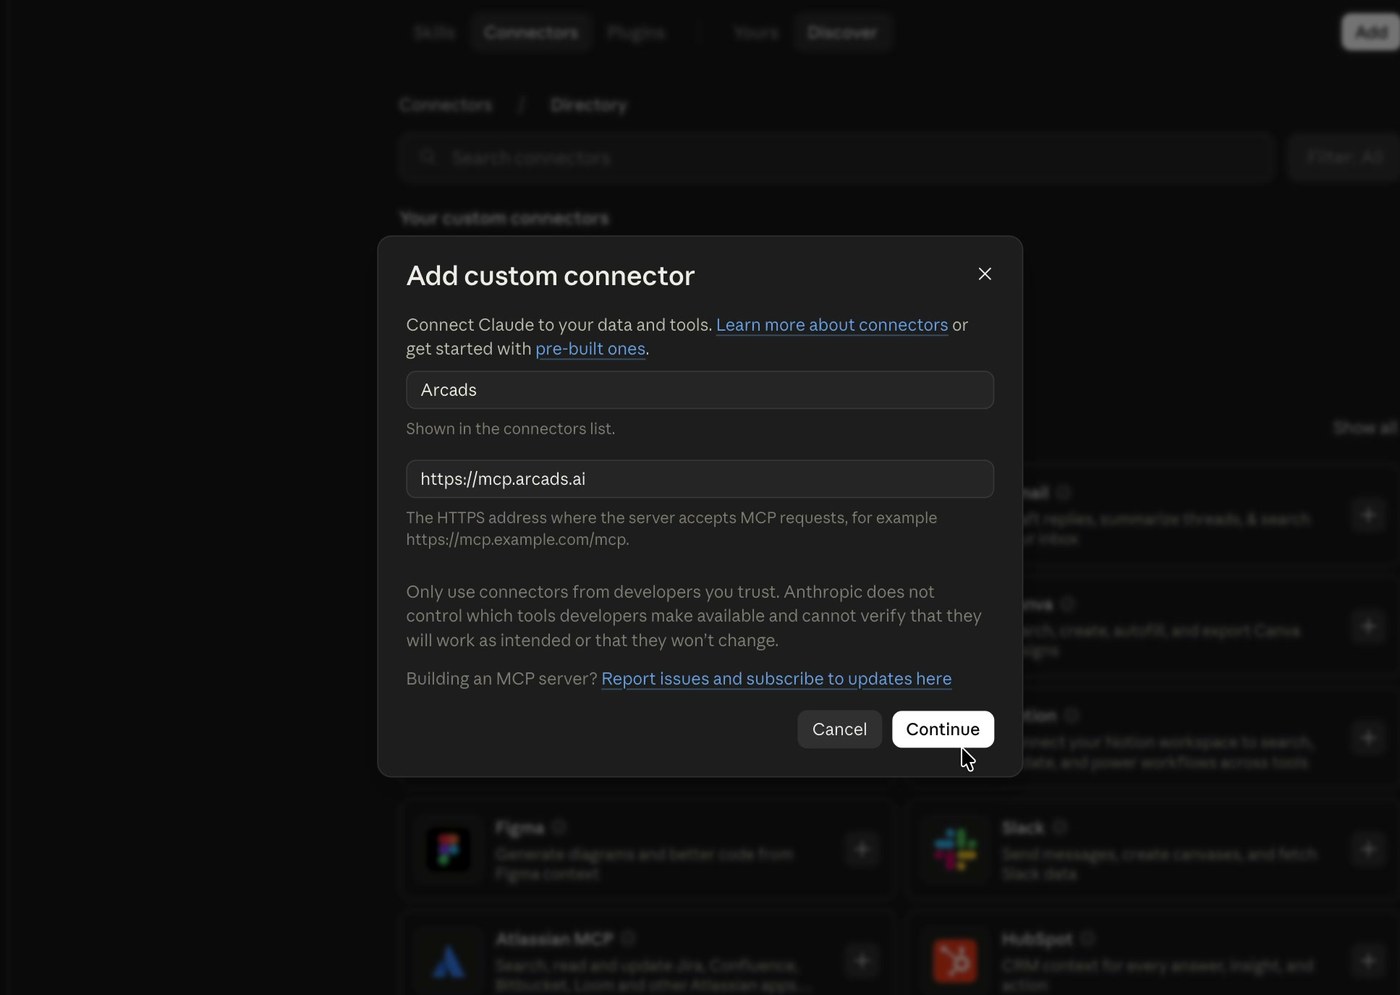Click the Your custom connectors heading
Viewport: 1400px width, 995px height.
click(504, 218)
